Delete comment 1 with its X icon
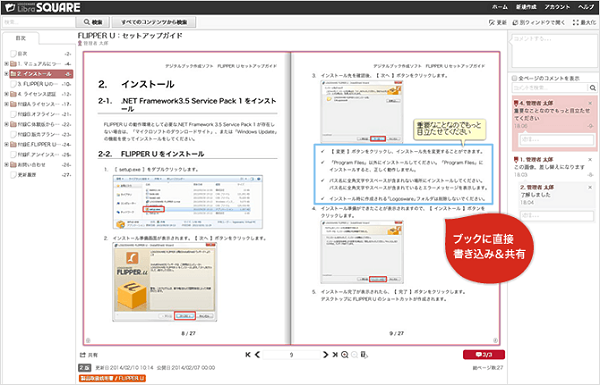The height and width of the screenshot is (385, 600). [x=590, y=160]
